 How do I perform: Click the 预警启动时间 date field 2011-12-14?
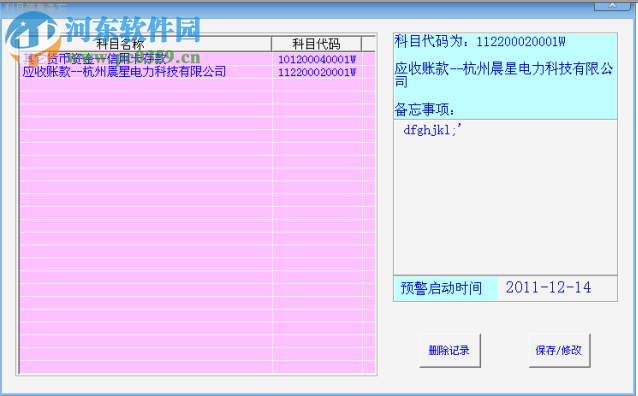coord(557,288)
